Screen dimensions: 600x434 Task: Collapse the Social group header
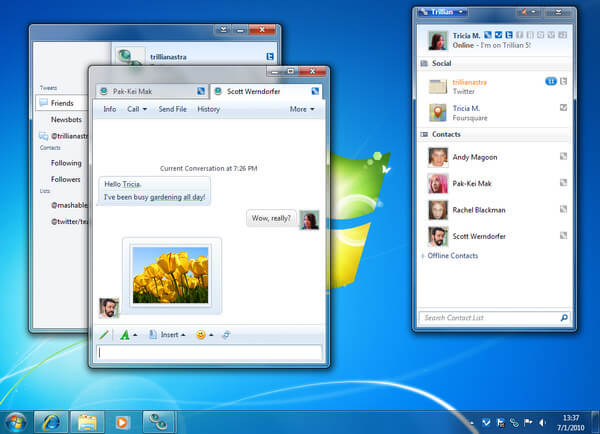pyautogui.click(x=494, y=64)
